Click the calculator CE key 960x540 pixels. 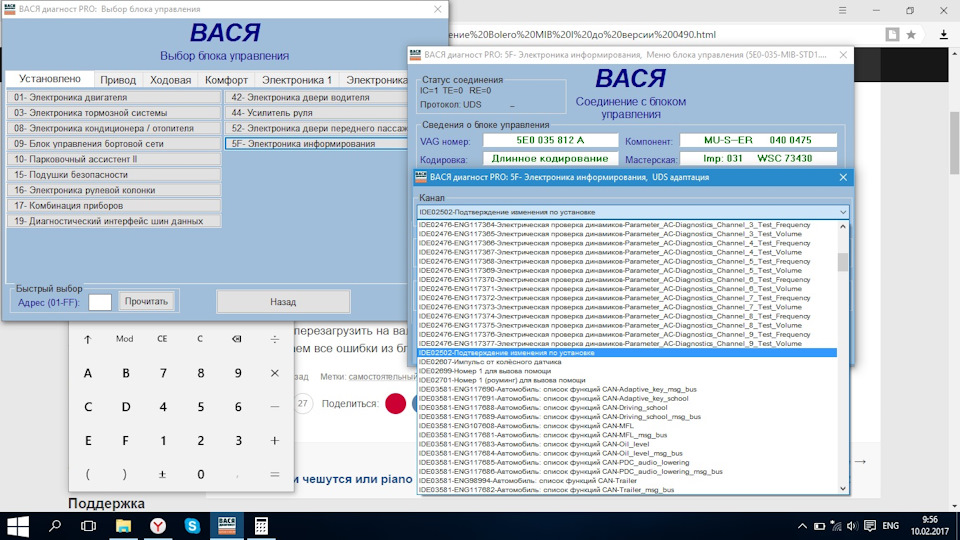[162, 339]
